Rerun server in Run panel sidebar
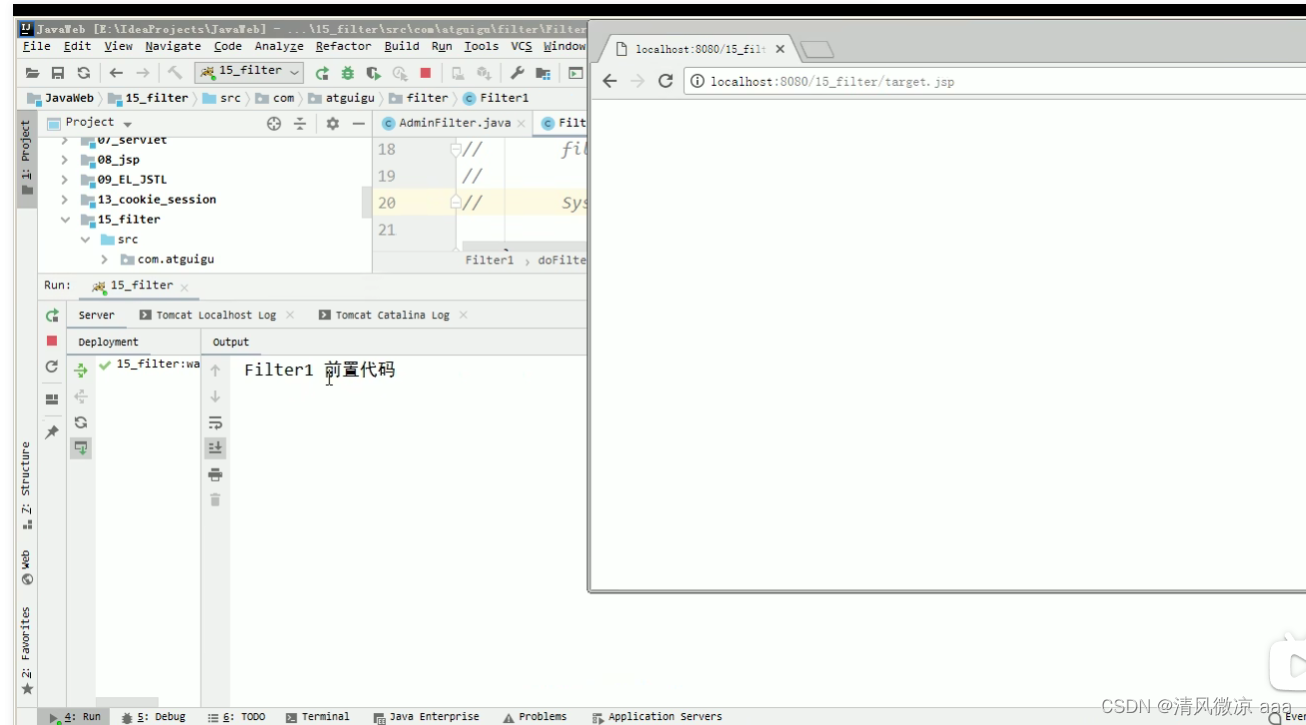 52,315
